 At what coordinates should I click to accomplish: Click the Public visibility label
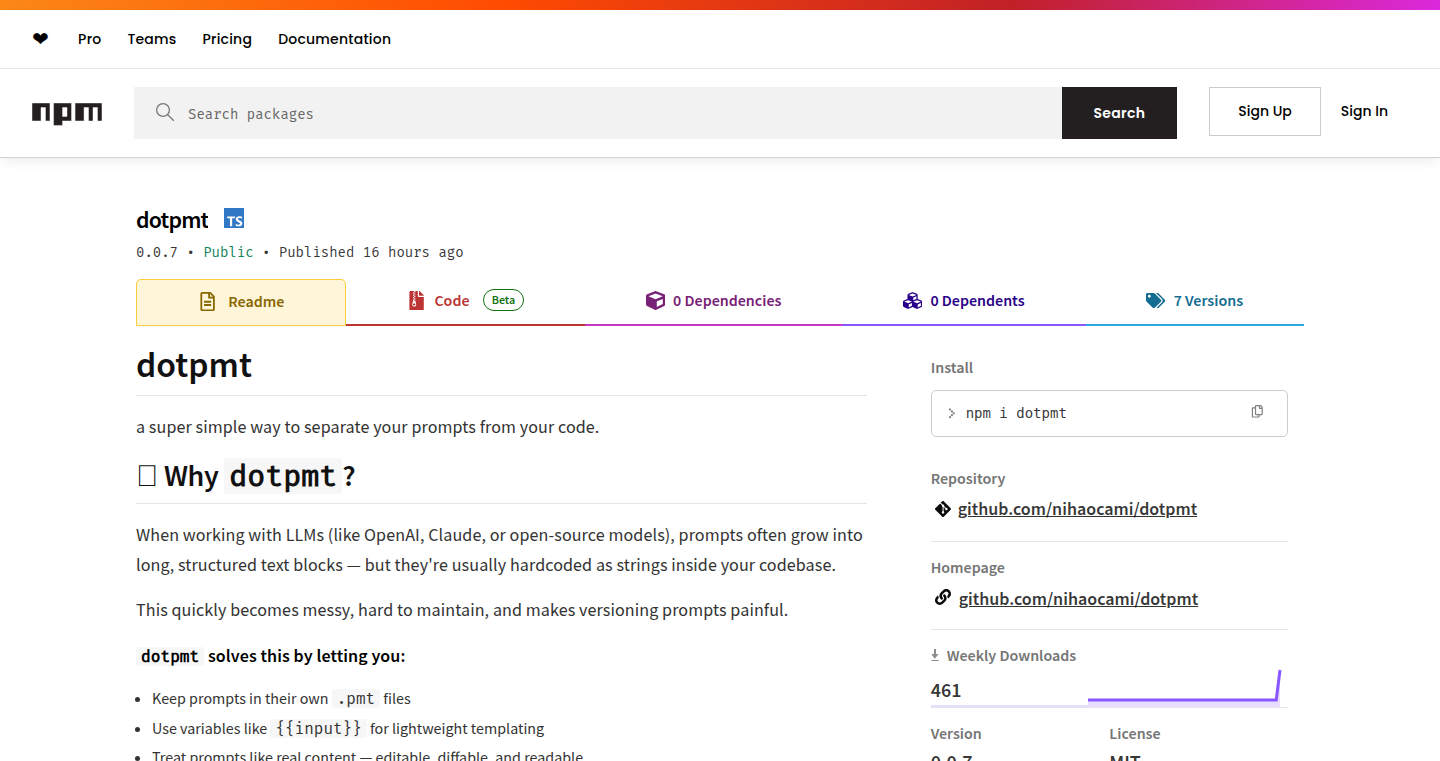(228, 252)
